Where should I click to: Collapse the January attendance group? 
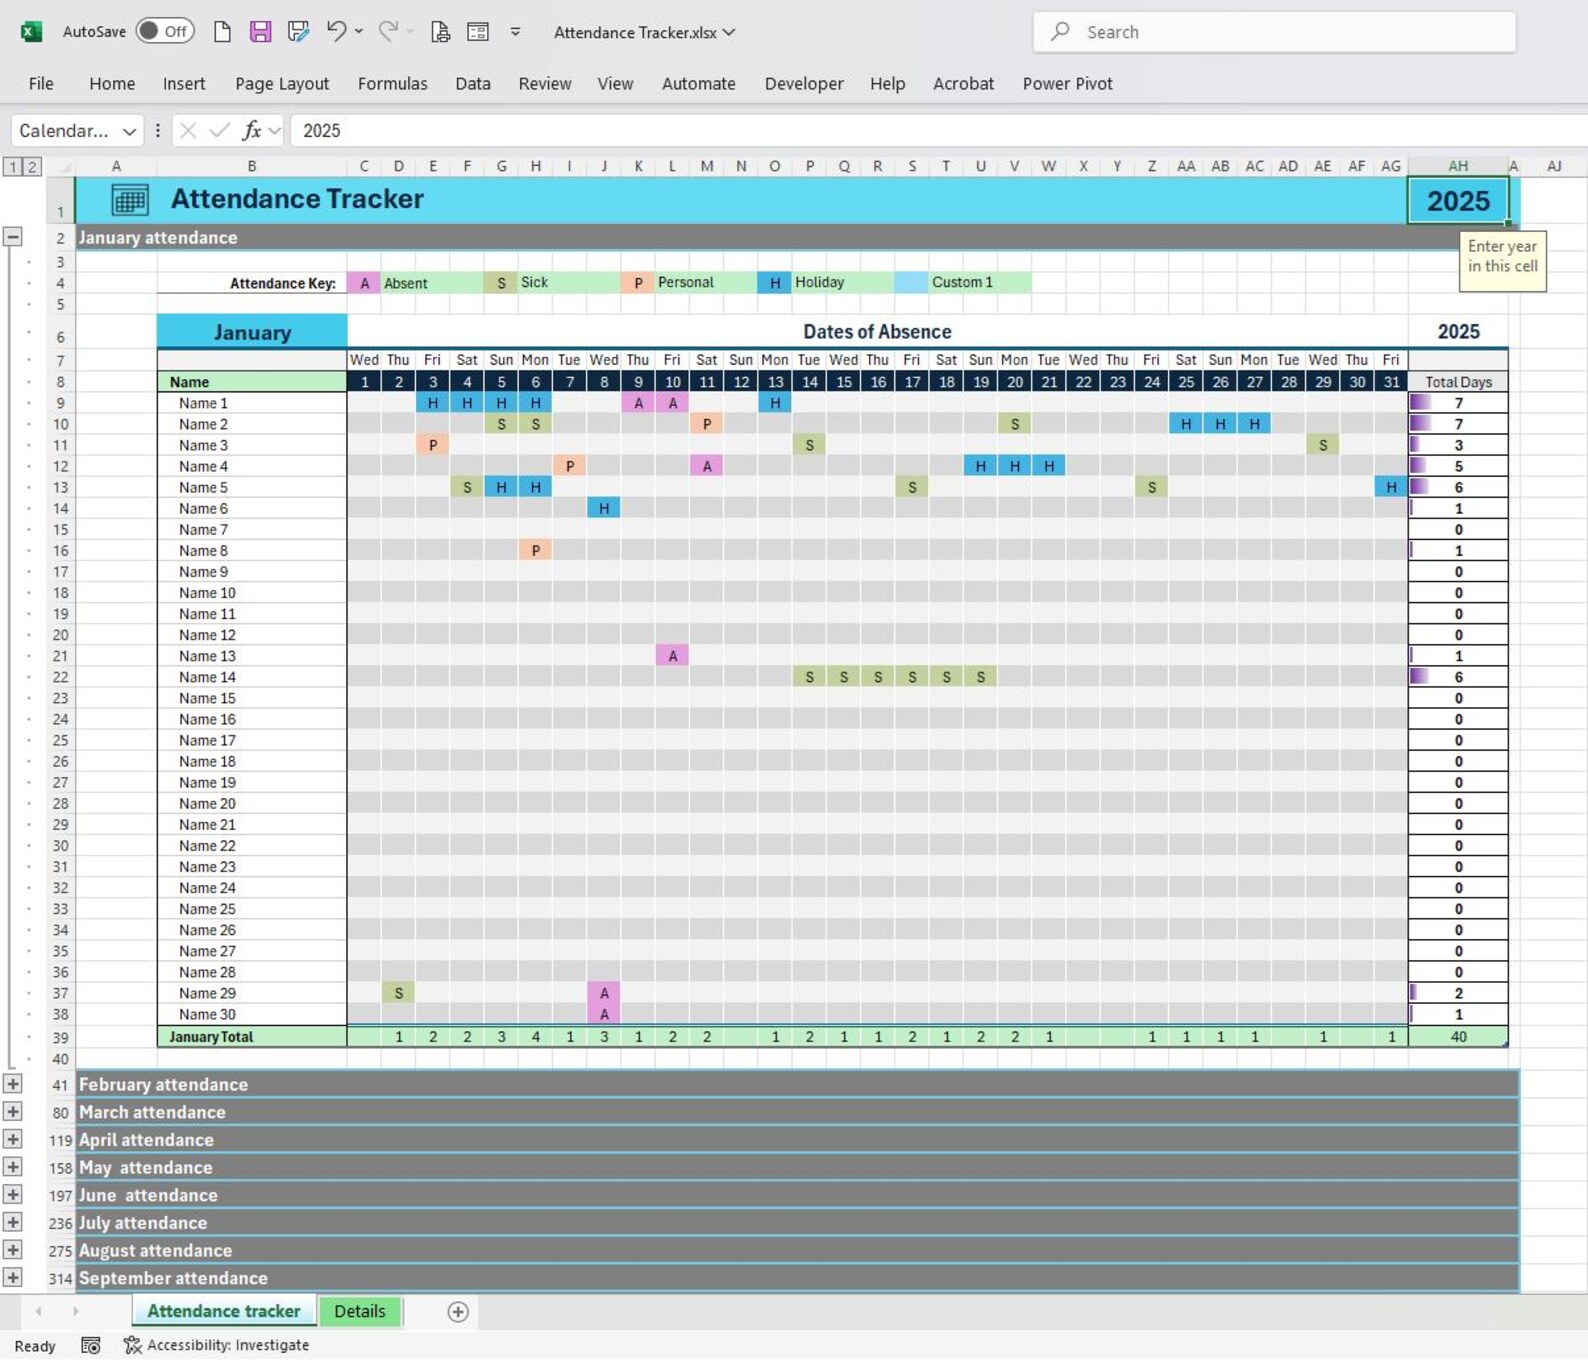click(13, 237)
